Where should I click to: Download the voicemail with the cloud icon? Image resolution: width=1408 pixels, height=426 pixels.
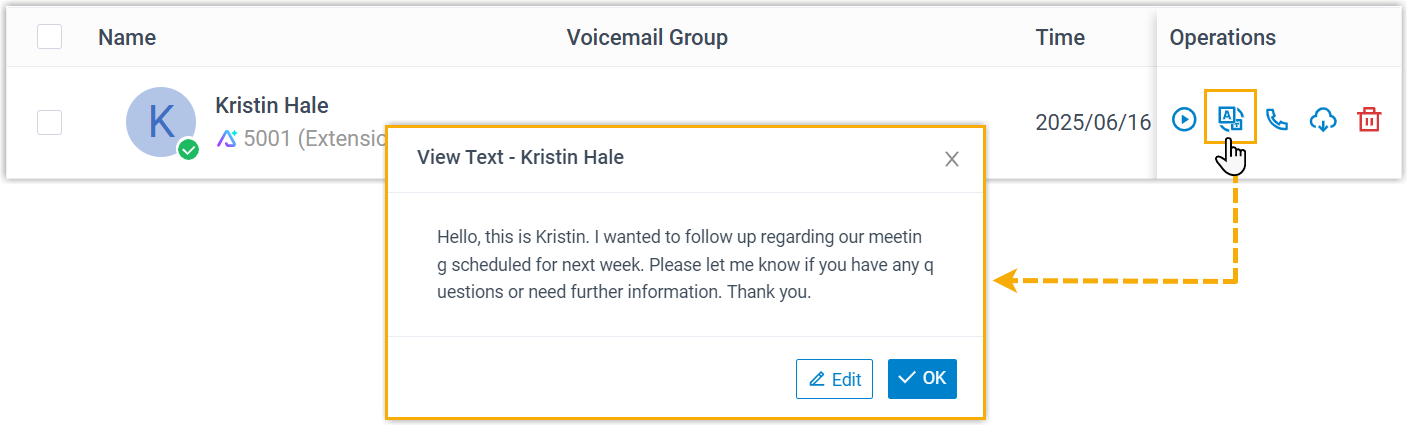coord(1323,121)
